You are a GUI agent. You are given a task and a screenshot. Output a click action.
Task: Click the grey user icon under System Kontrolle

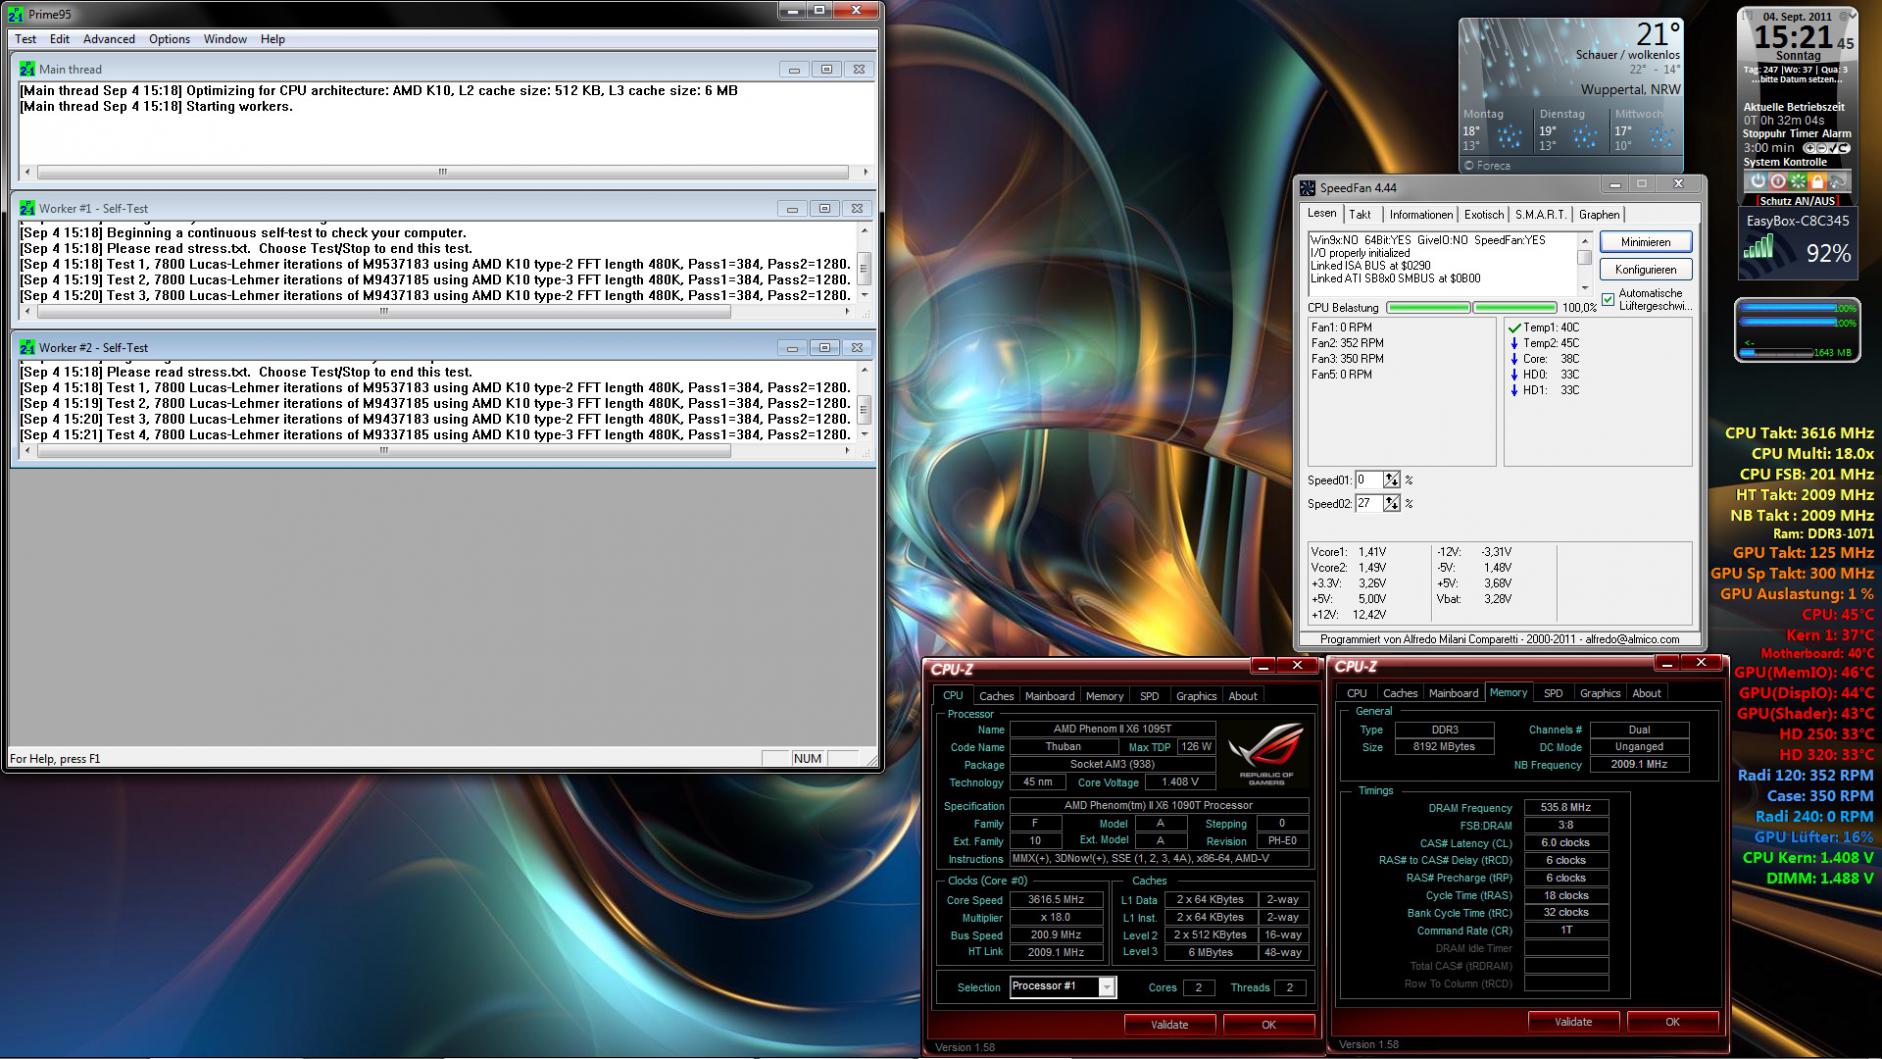(x=1837, y=181)
